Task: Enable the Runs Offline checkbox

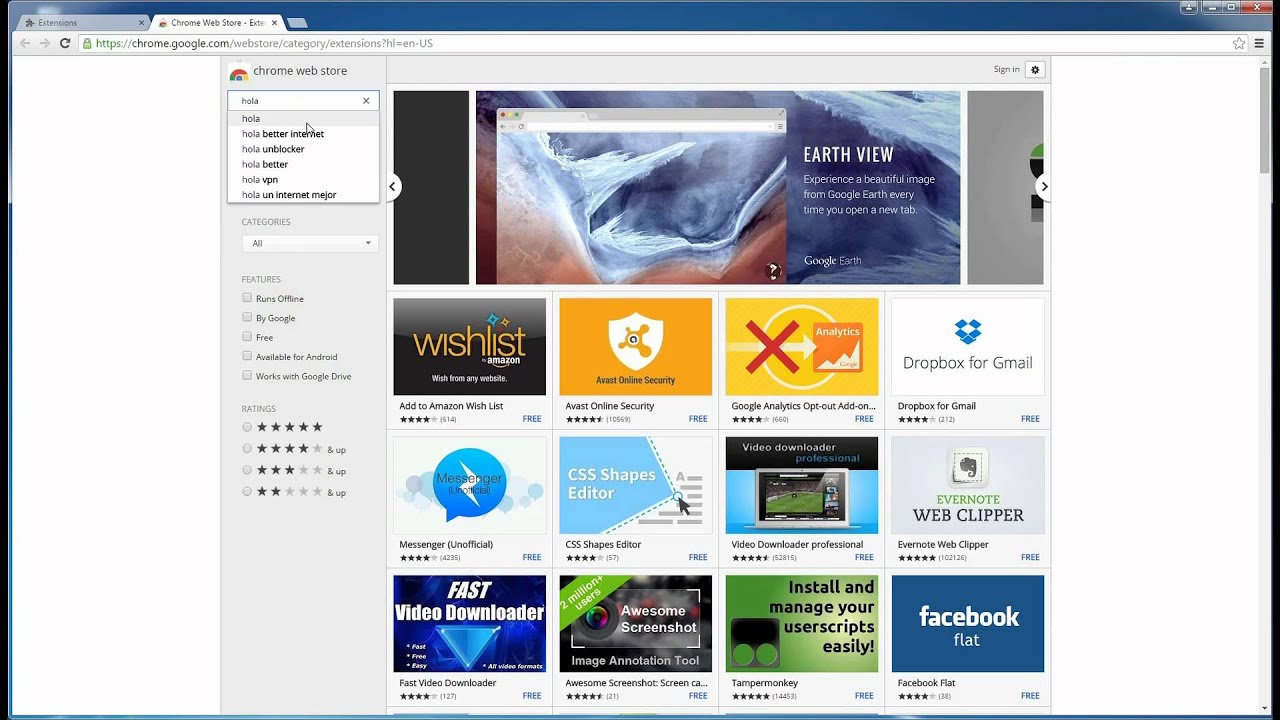Action: 247,298
